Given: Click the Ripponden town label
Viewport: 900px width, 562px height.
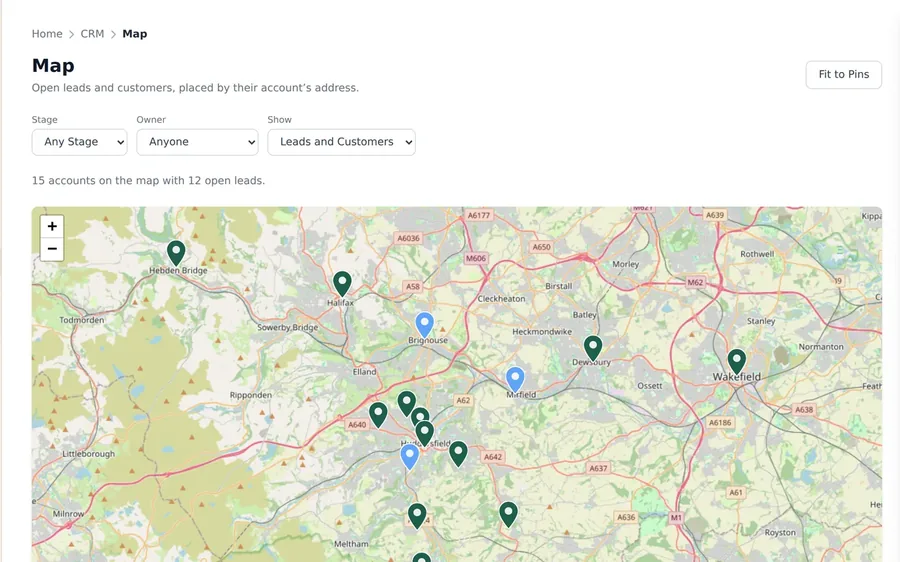Looking at the screenshot, I should click(x=251, y=395).
